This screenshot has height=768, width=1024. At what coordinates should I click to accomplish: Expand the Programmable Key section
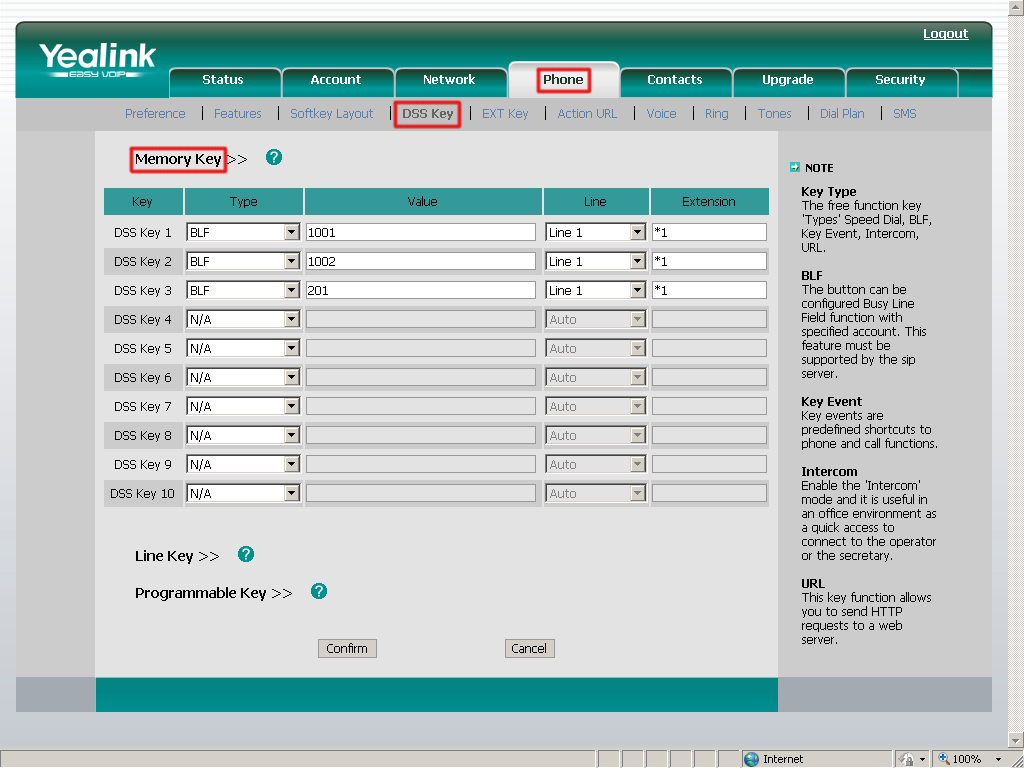pos(214,593)
